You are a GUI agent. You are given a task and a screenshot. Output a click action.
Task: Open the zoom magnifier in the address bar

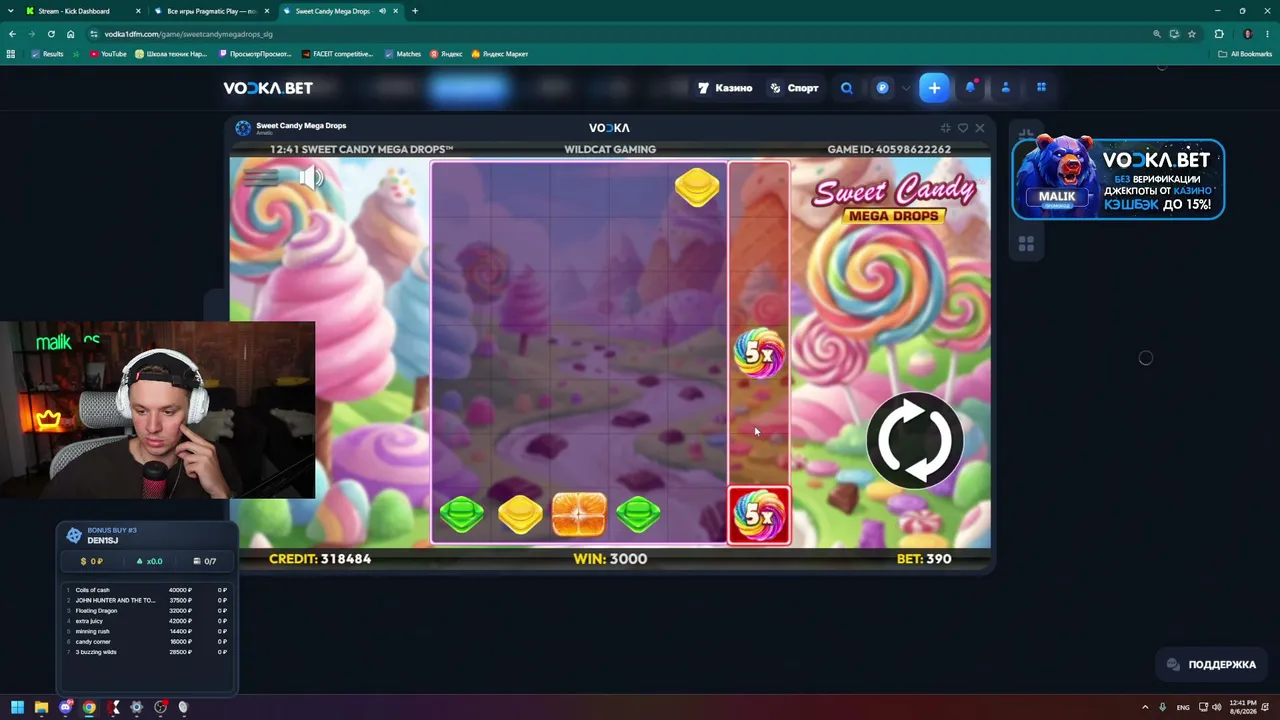coord(1157,34)
